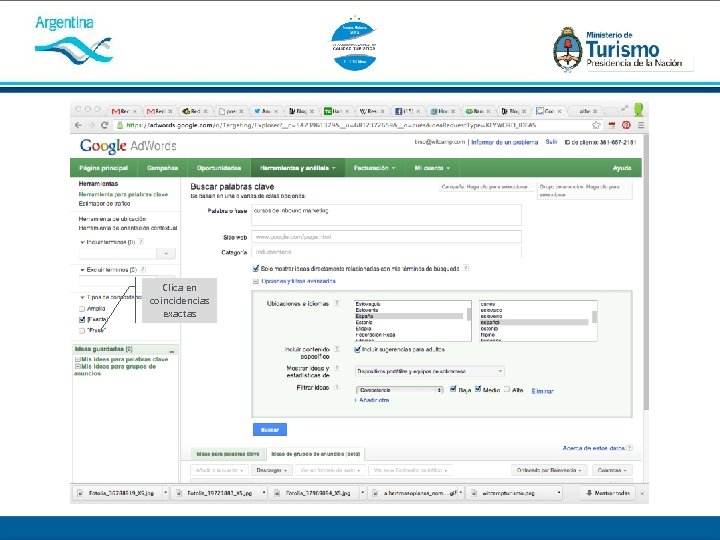Uncheck the Baja competition checkbox
The width and height of the screenshot is (720, 540).
click(453, 389)
